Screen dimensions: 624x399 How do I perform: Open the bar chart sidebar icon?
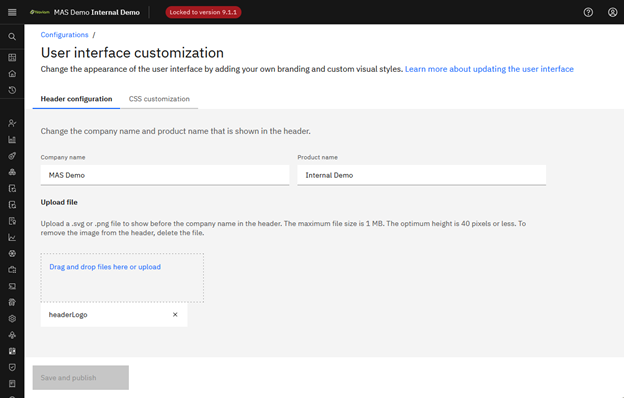point(12,139)
